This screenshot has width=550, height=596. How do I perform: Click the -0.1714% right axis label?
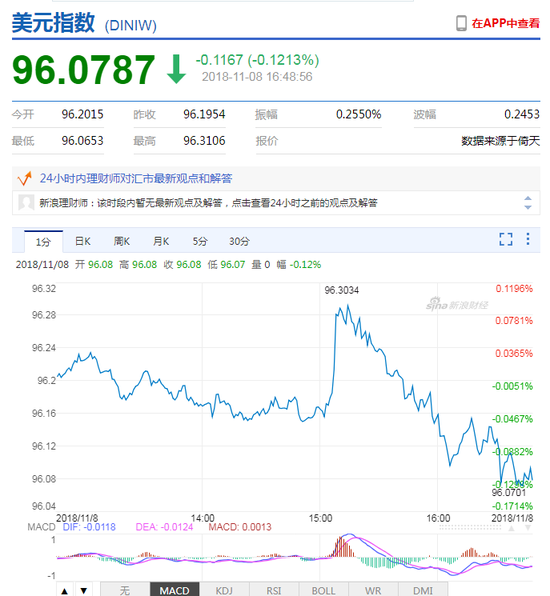click(x=512, y=506)
